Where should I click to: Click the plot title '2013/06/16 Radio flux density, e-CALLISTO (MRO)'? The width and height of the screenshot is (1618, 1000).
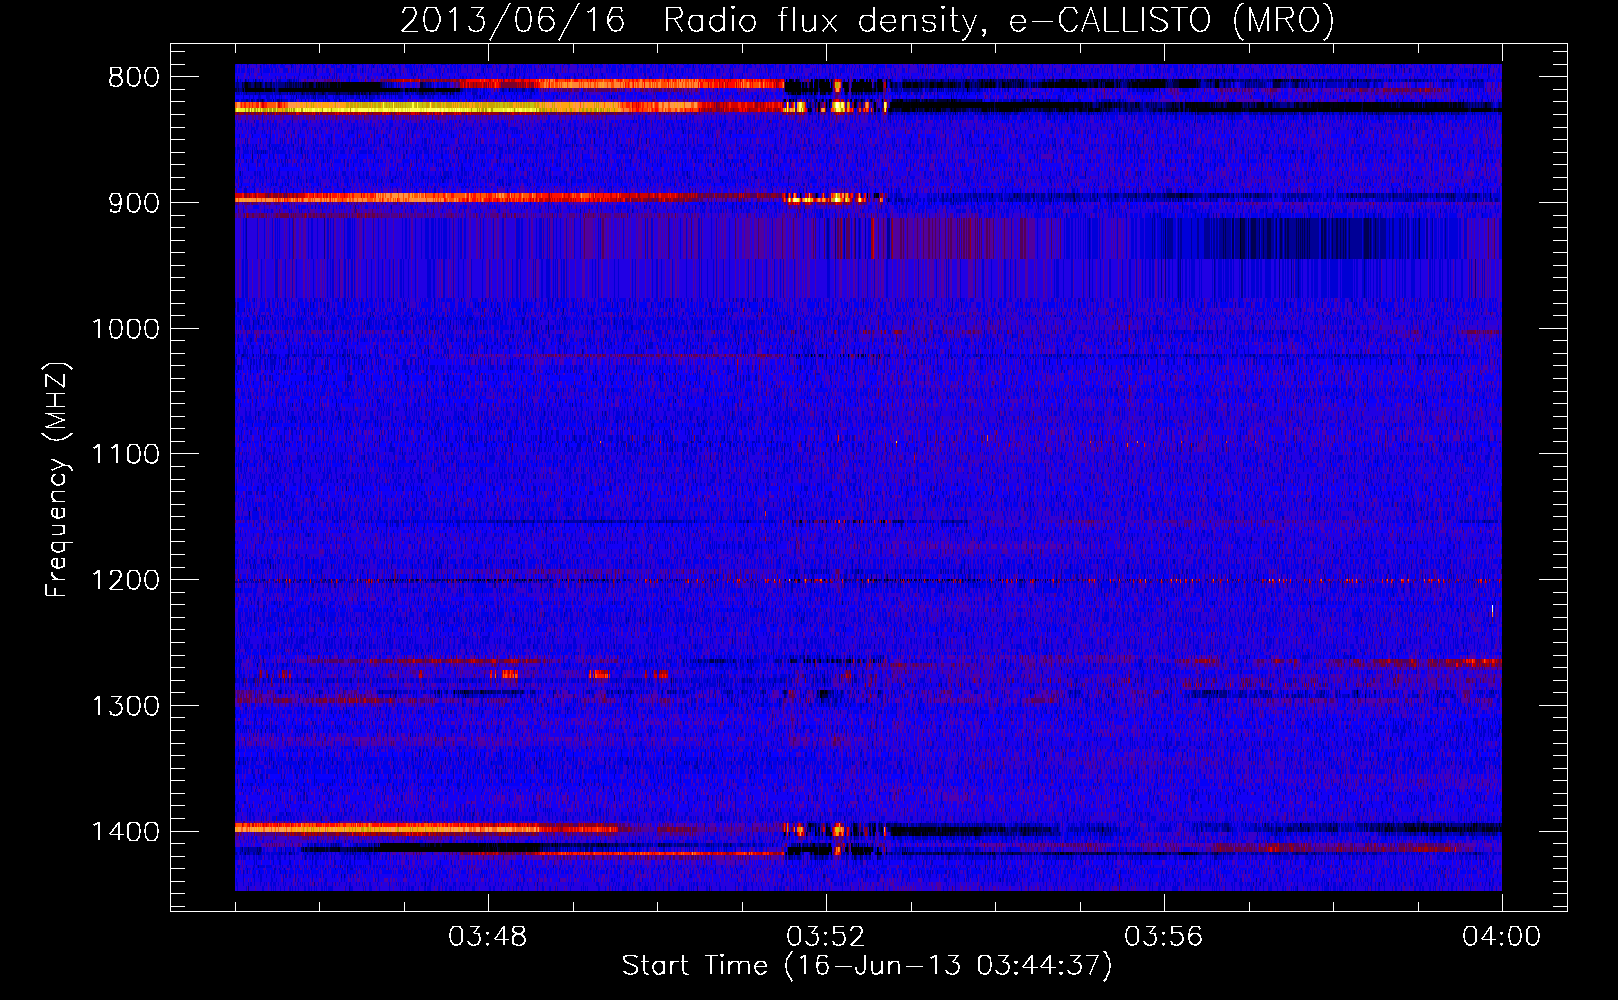point(867,20)
